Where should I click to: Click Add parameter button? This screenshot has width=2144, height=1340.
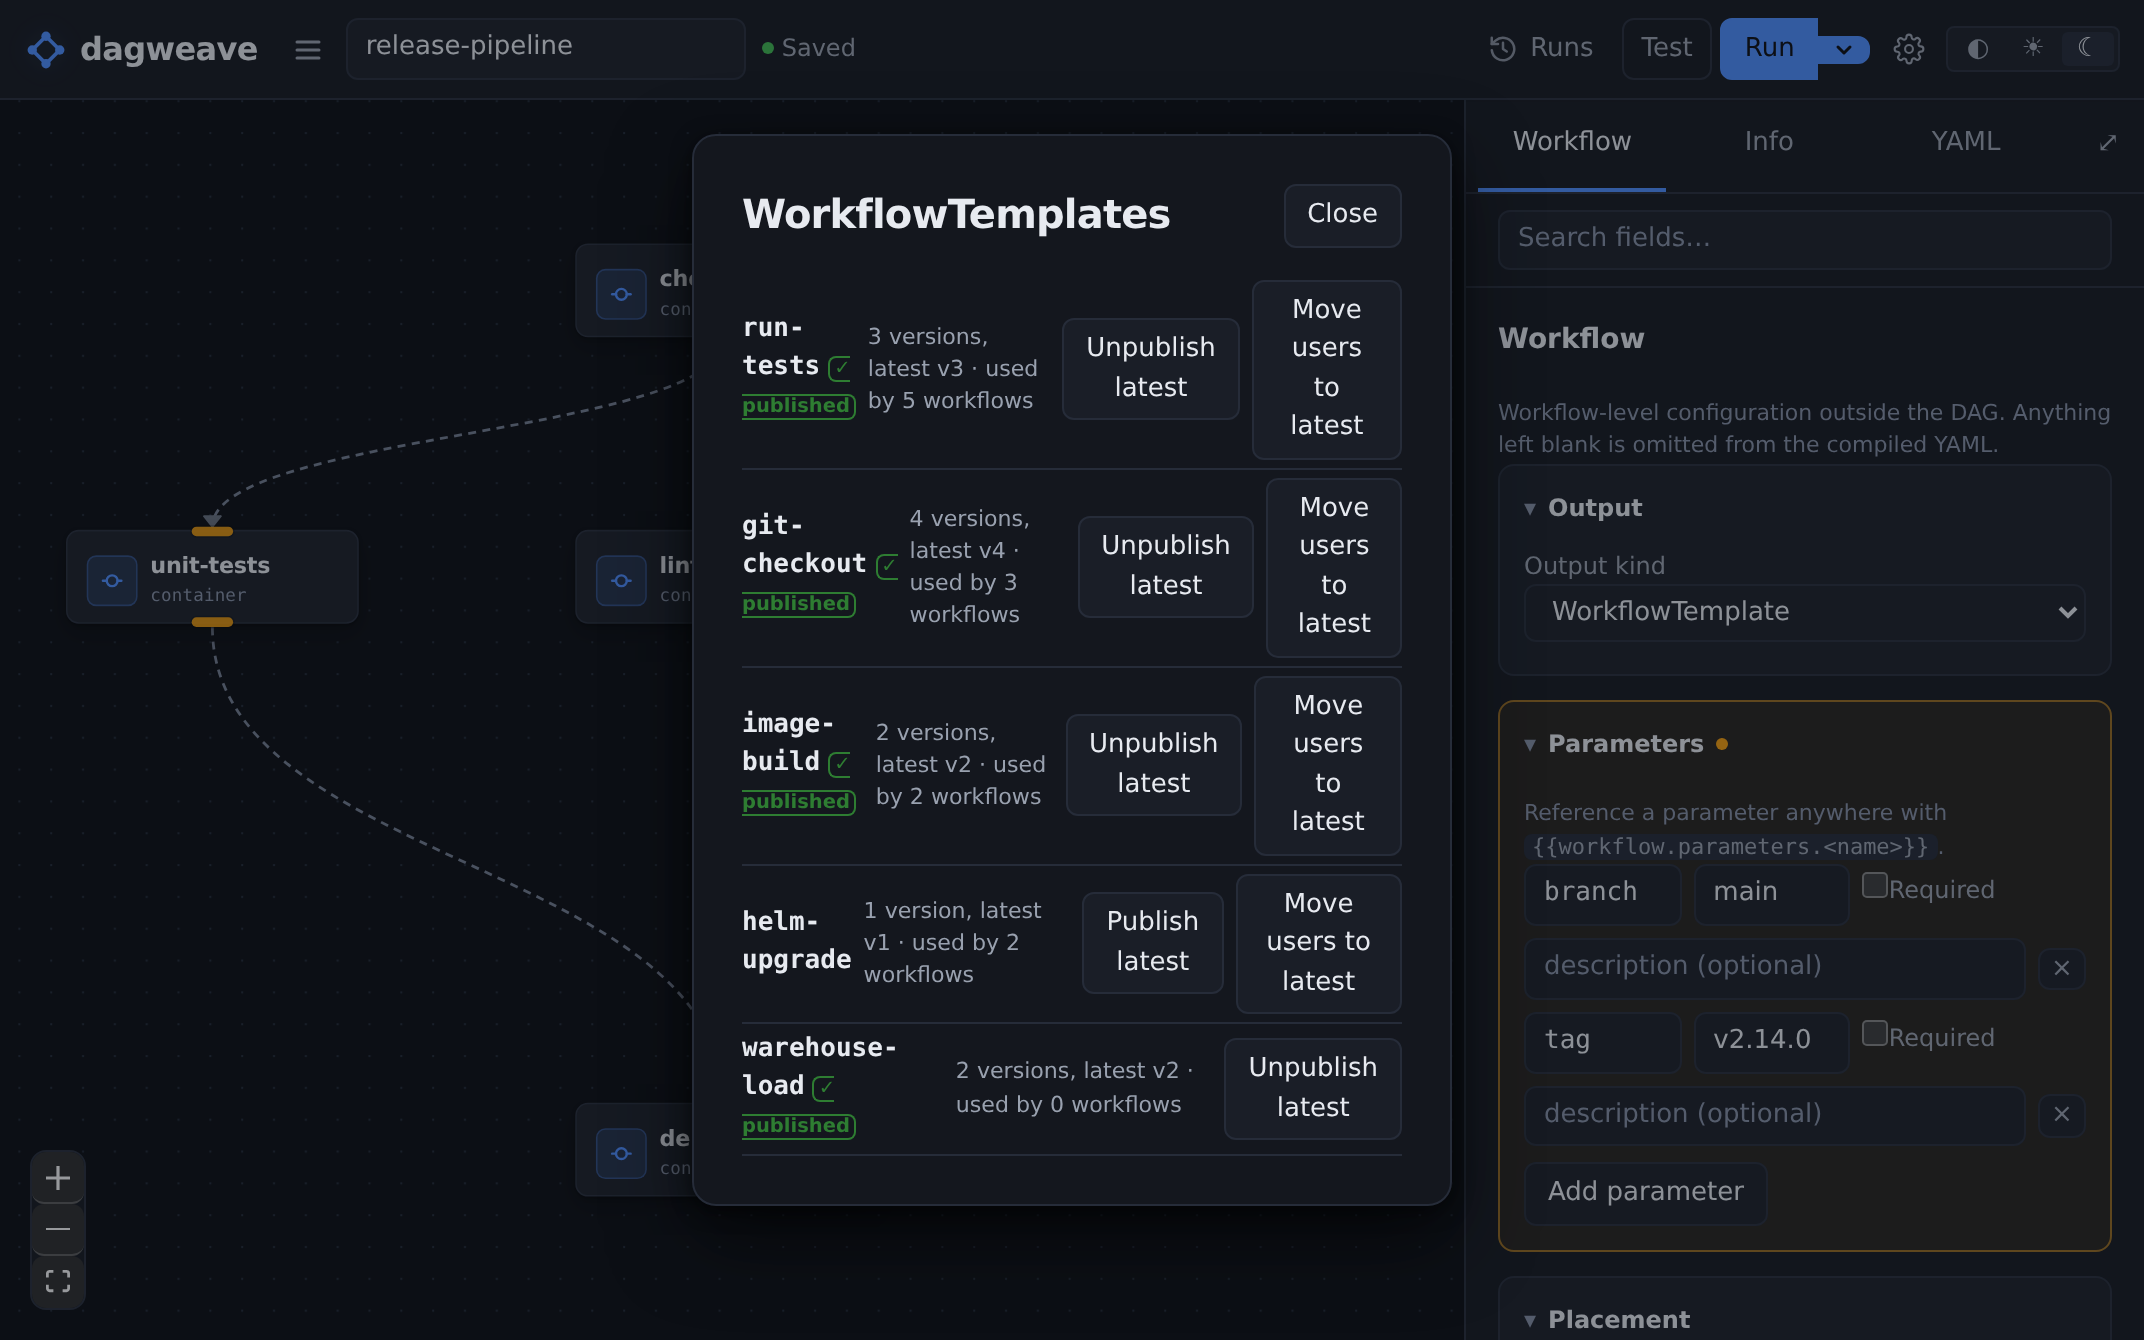pos(1645,1192)
